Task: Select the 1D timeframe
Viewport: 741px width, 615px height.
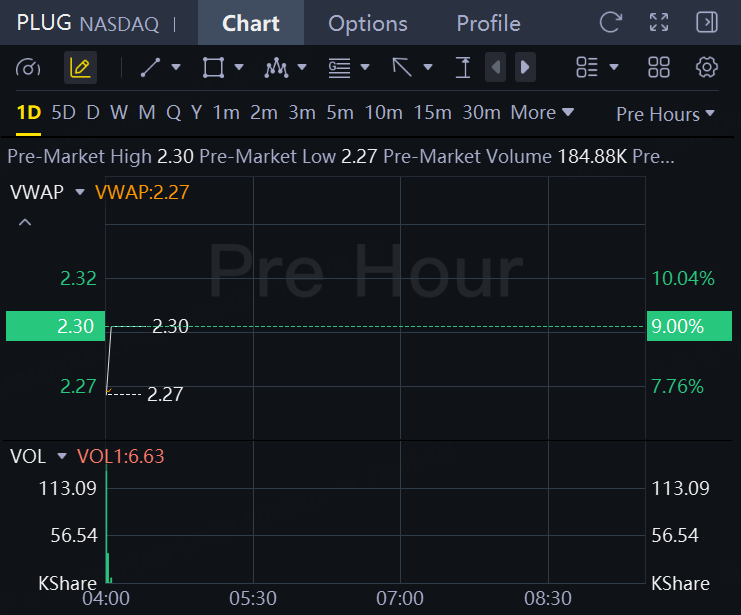Action: [29, 113]
